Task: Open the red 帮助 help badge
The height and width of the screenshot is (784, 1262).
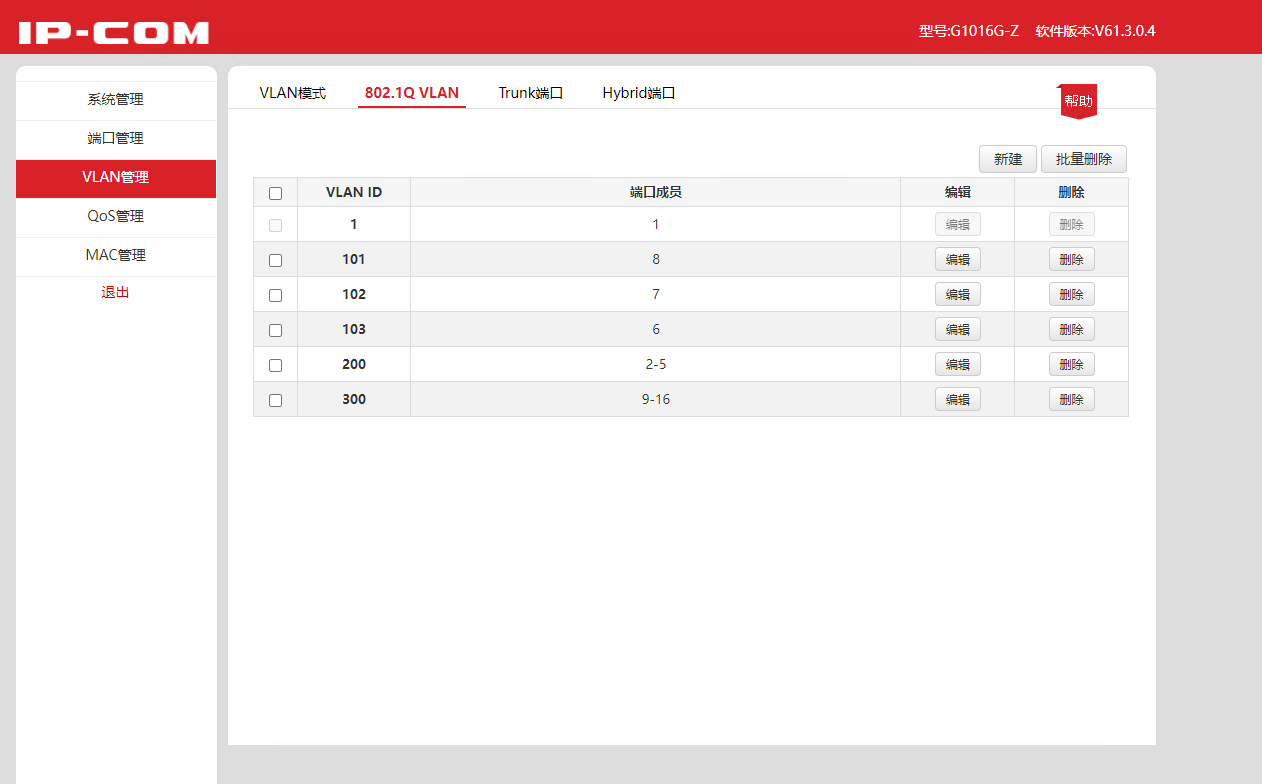Action: tap(1078, 101)
